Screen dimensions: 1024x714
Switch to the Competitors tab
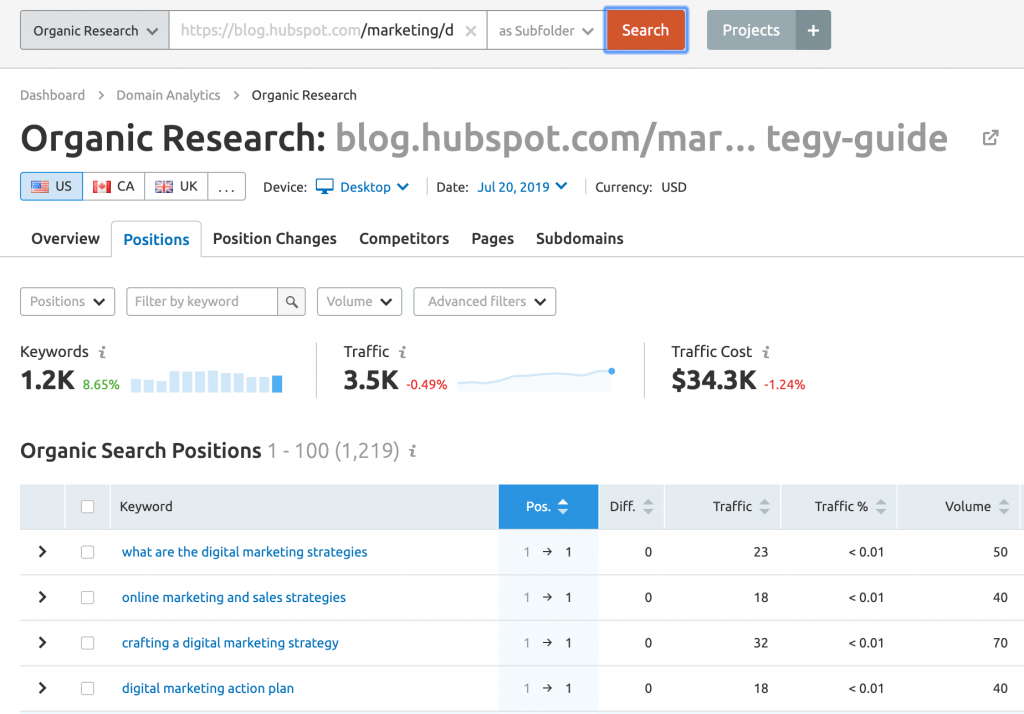click(404, 238)
